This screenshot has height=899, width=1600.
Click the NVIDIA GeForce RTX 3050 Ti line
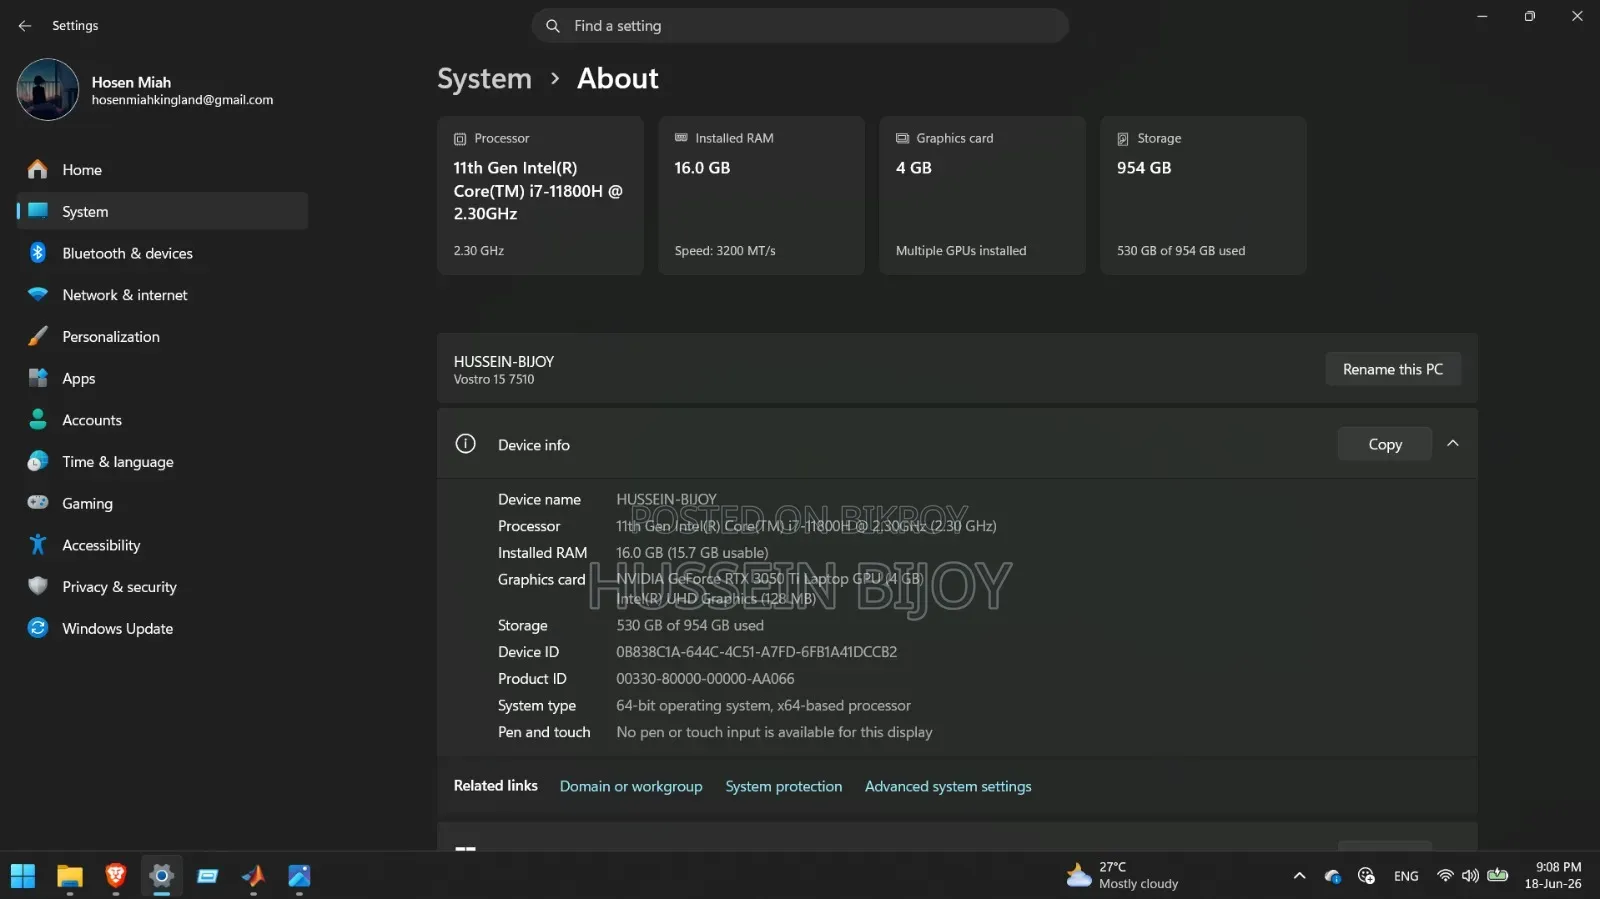click(x=769, y=579)
